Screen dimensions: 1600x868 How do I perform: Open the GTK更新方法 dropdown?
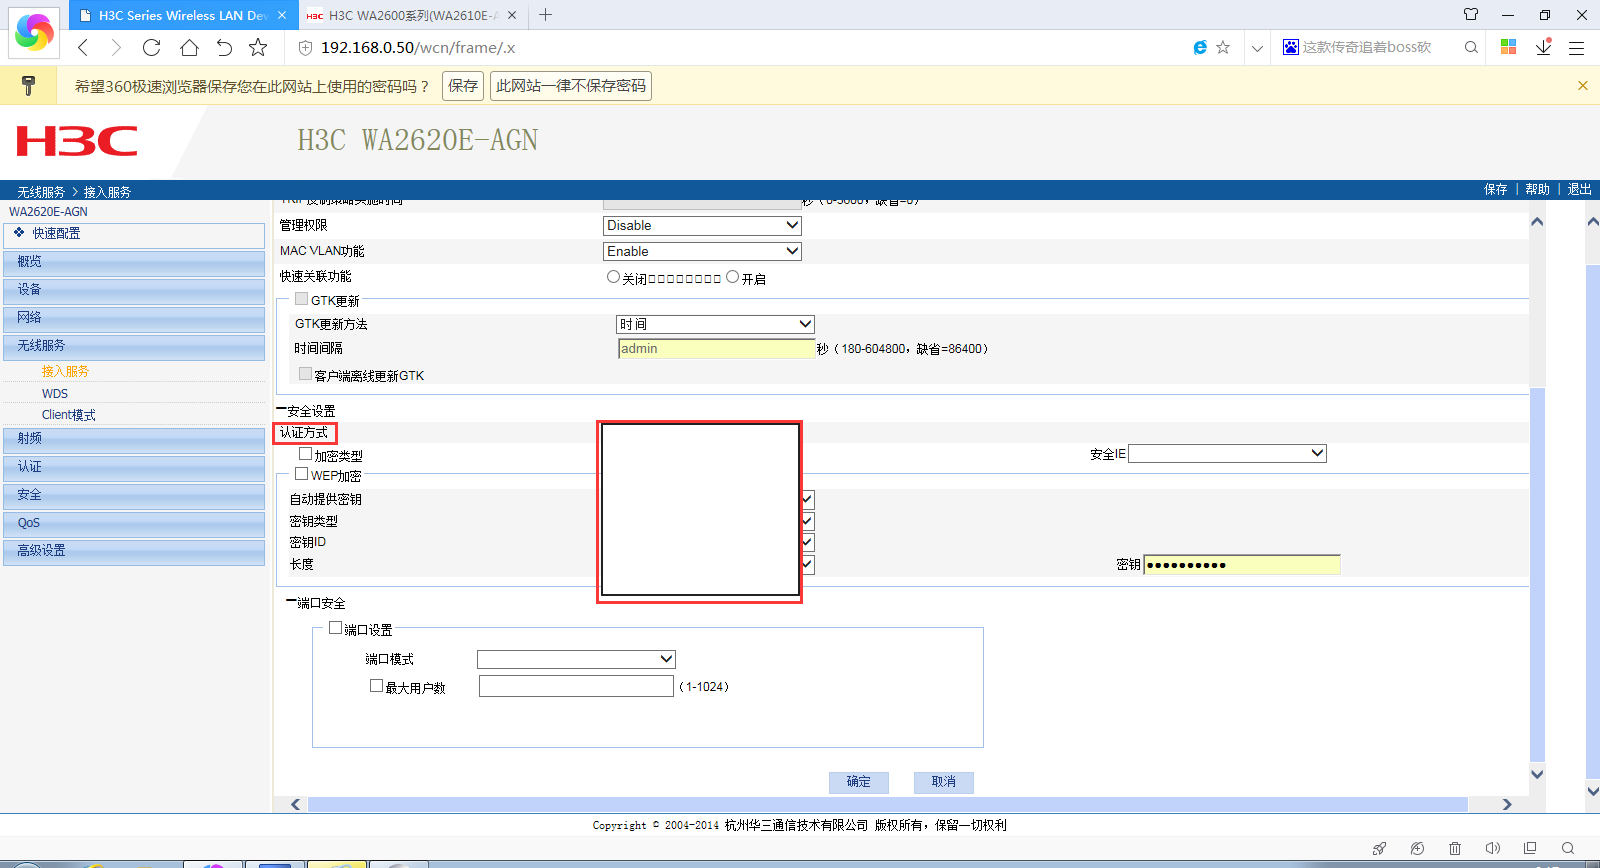click(x=715, y=324)
